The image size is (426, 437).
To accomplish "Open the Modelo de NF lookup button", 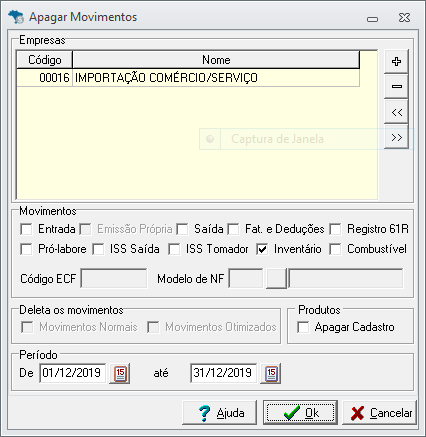I will click(276, 279).
